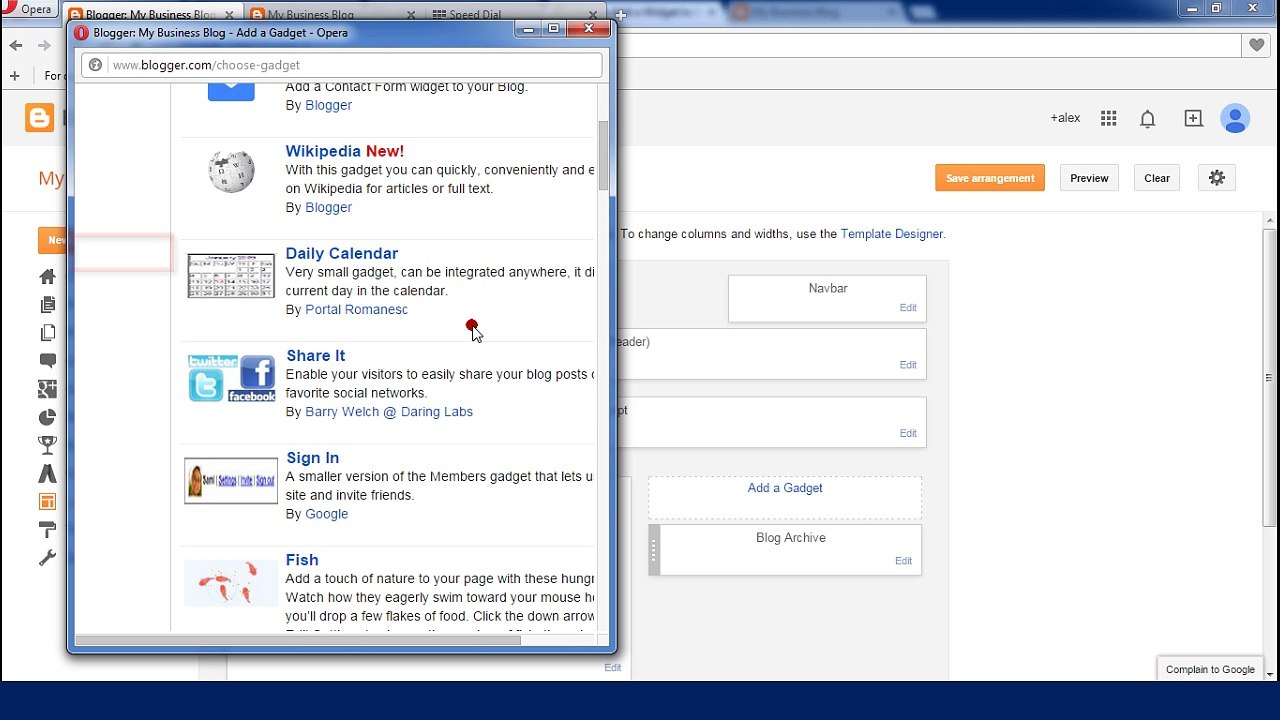Open the Posts icon in Blogger sidebar
1280x720 pixels.
click(47, 305)
